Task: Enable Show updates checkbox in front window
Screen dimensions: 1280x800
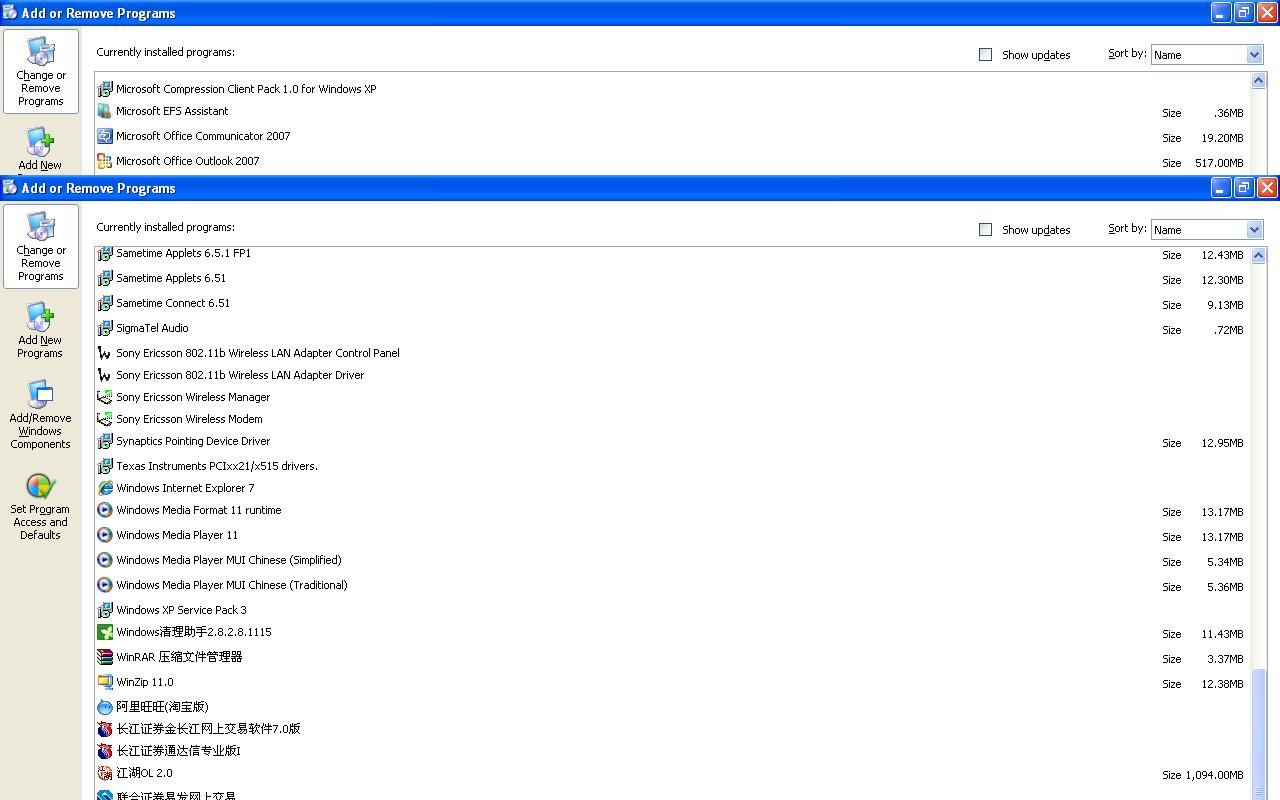Action: [x=985, y=230]
